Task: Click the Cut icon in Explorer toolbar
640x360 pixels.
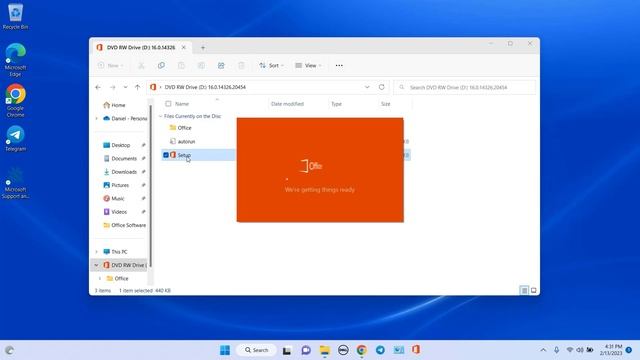Action: tap(141, 65)
